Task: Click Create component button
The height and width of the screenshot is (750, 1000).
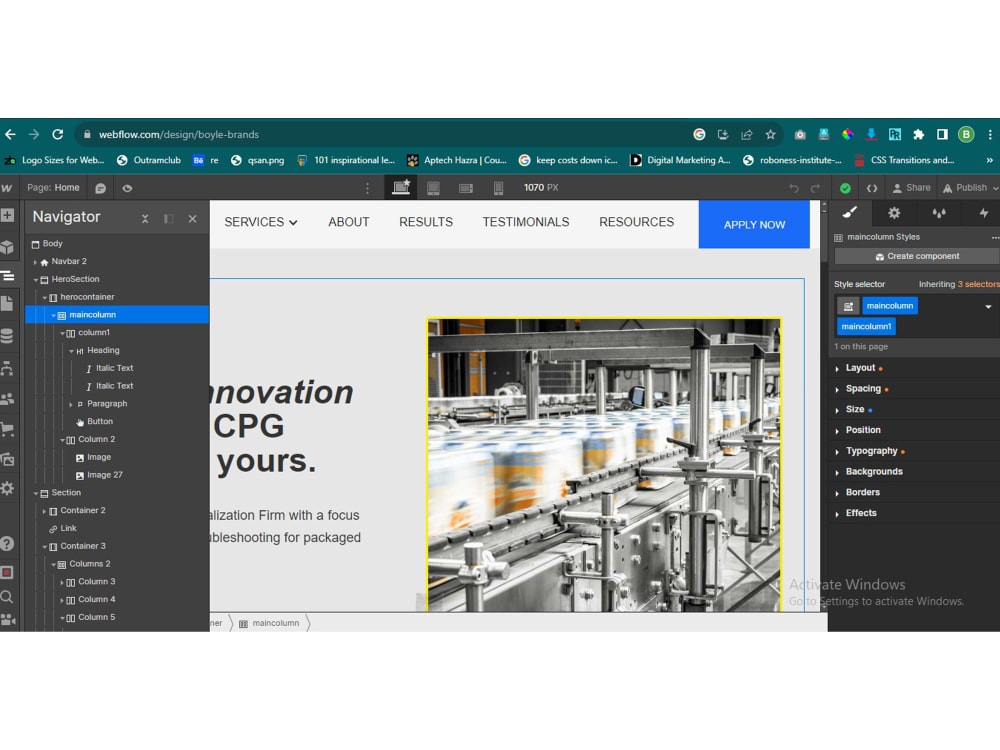Action: 916,256
